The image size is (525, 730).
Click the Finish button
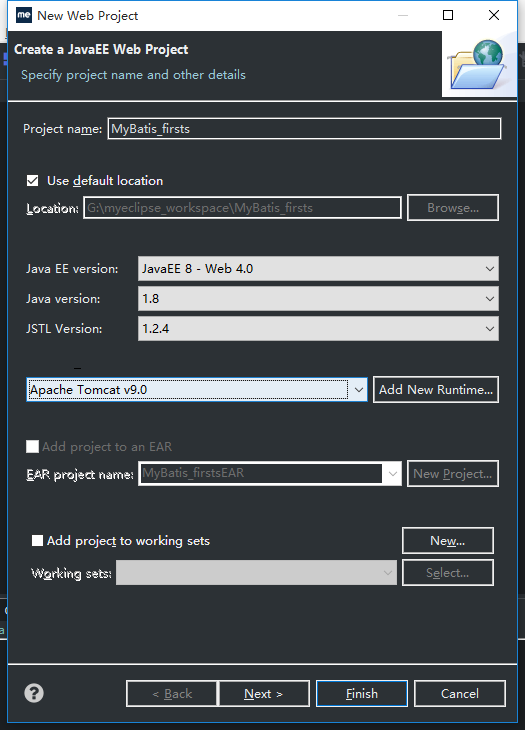click(362, 694)
